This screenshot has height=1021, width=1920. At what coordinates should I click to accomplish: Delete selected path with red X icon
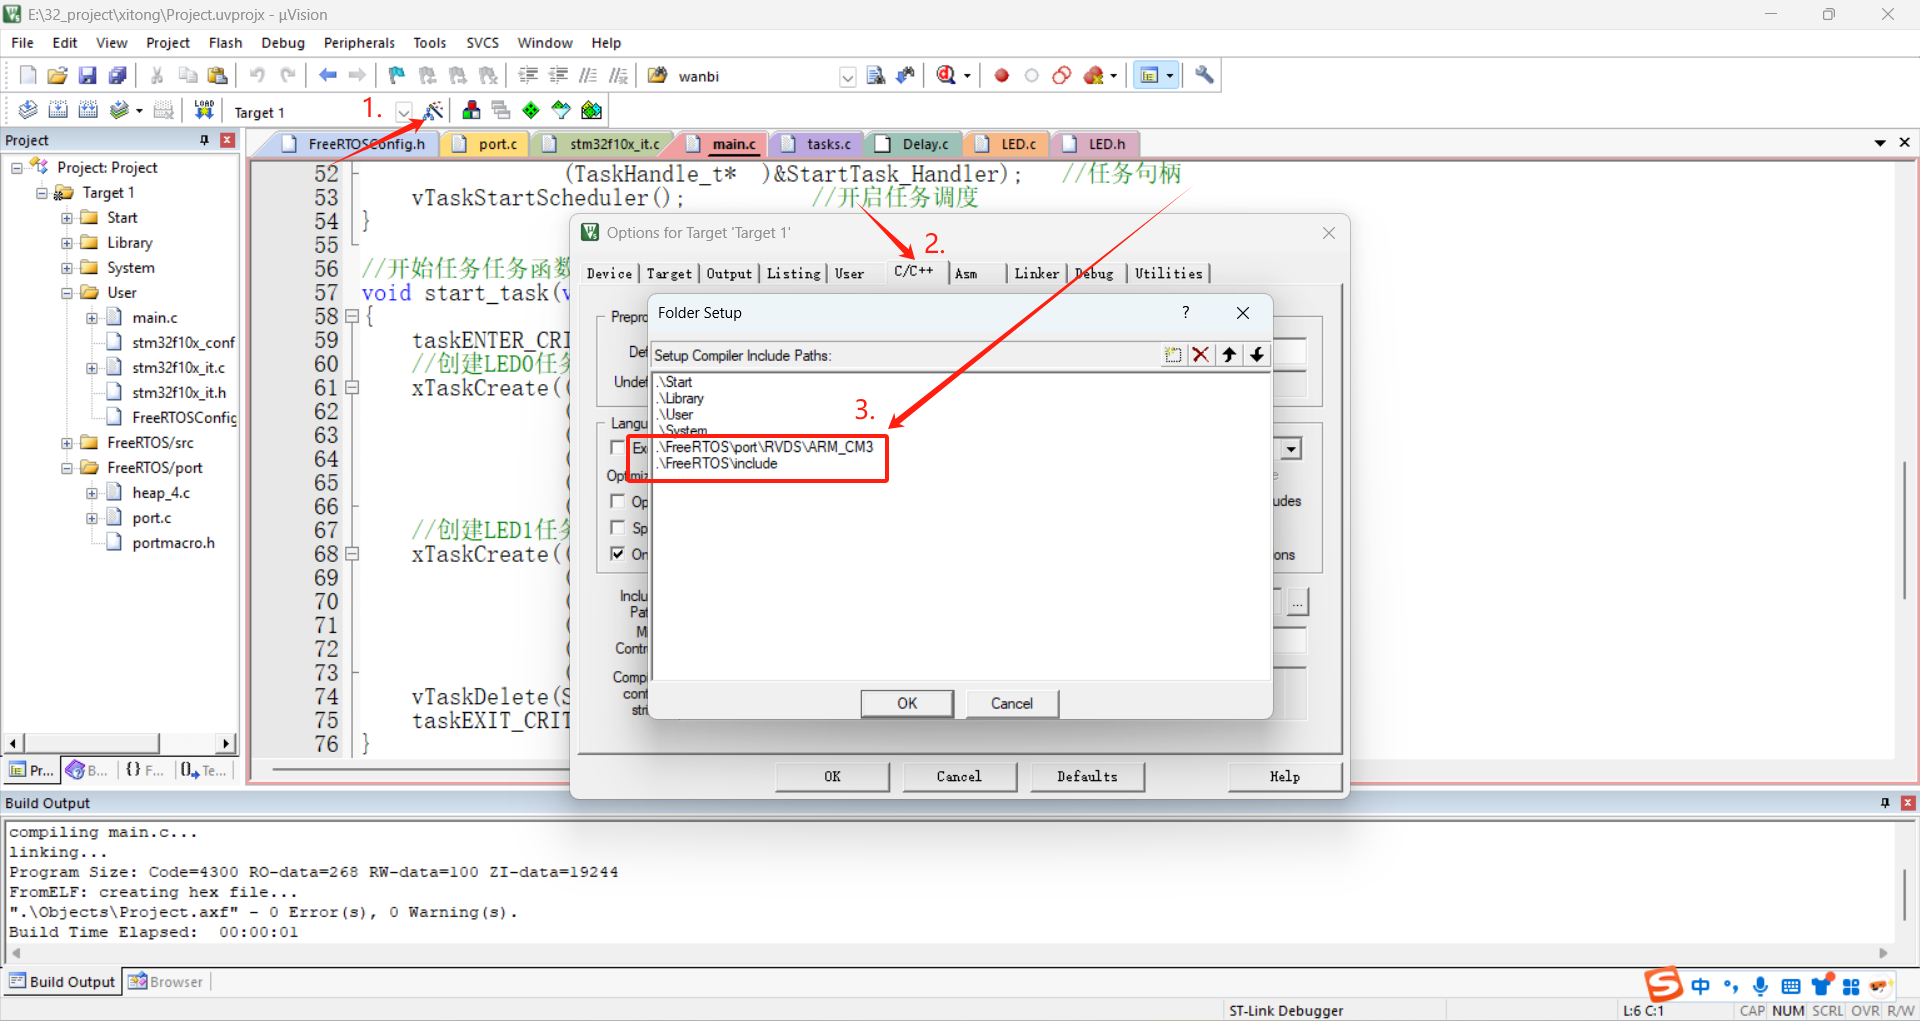point(1201,354)
